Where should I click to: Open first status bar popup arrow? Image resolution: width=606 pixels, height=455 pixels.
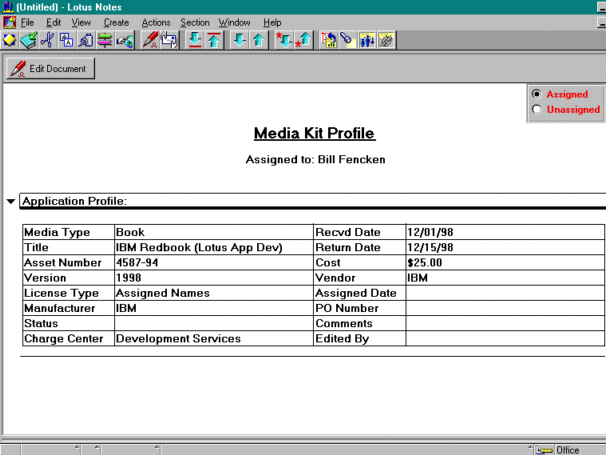point(77,448)
